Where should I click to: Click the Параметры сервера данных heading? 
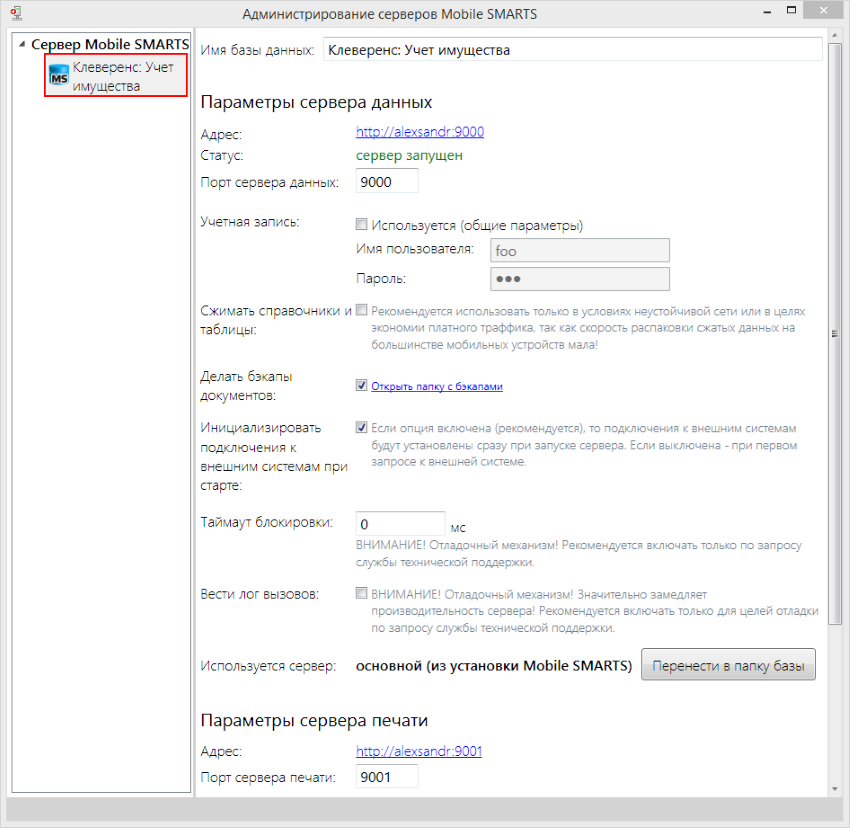tap(316, 102)
